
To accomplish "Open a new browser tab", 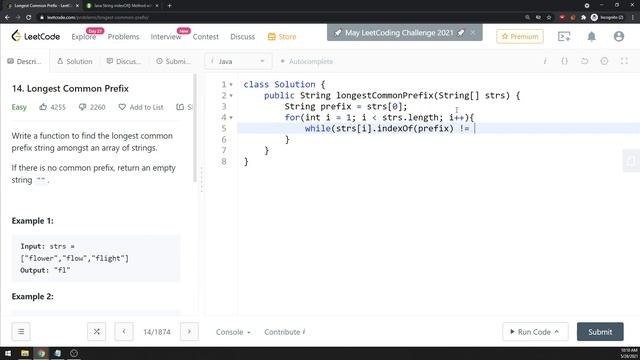I will tap(169, 6).
